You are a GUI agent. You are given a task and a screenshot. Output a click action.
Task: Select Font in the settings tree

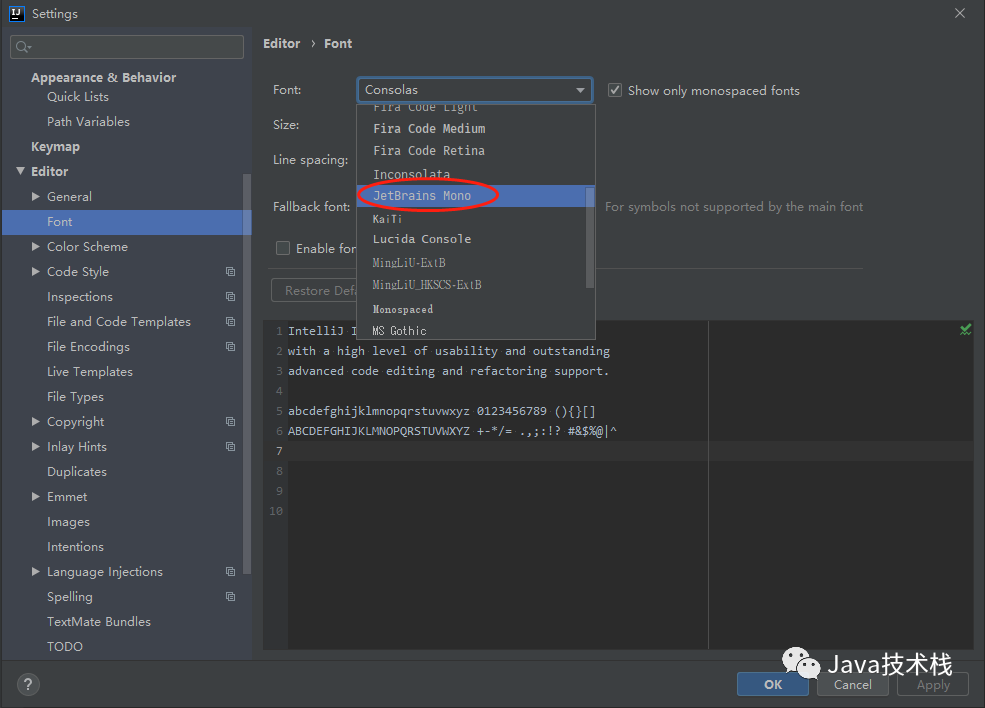pos(127,222)
